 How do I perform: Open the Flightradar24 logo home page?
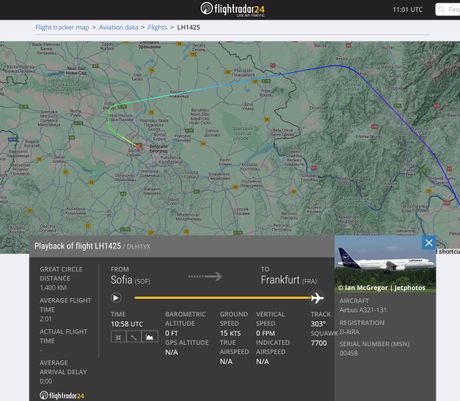[x=232, y=9]
